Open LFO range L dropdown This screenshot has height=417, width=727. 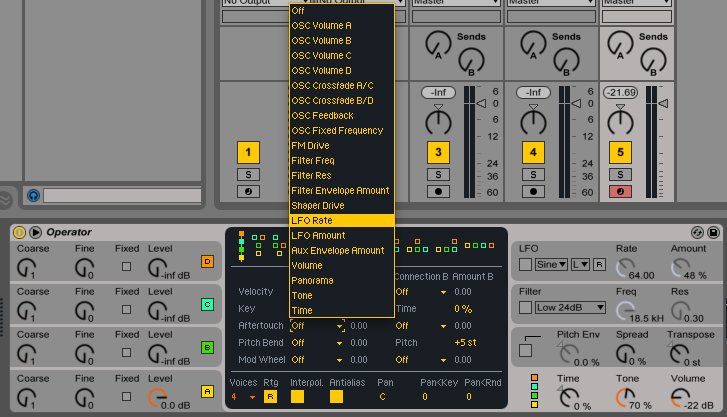580,264
